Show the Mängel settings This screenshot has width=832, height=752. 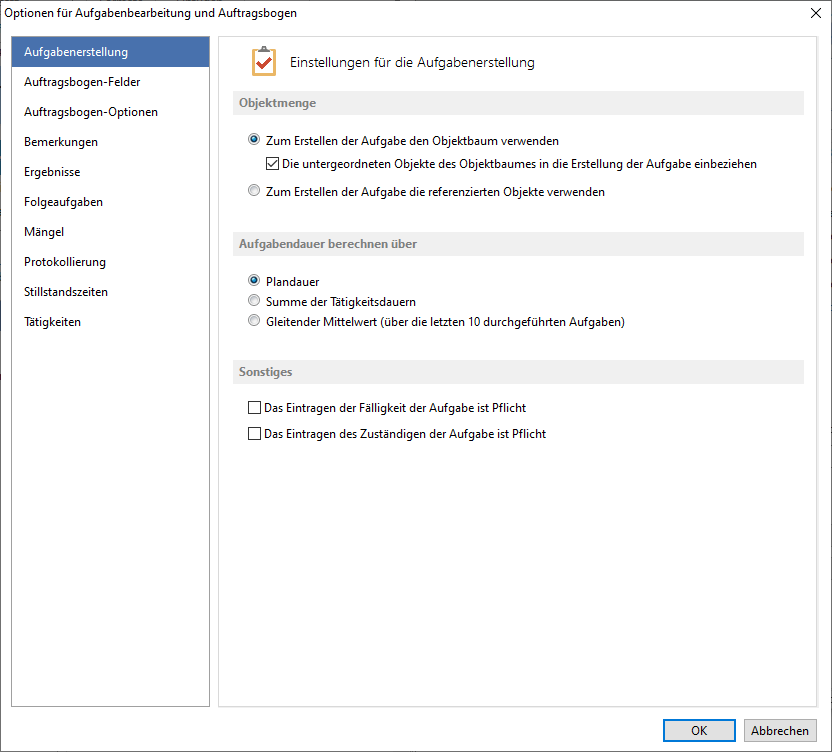110,232
